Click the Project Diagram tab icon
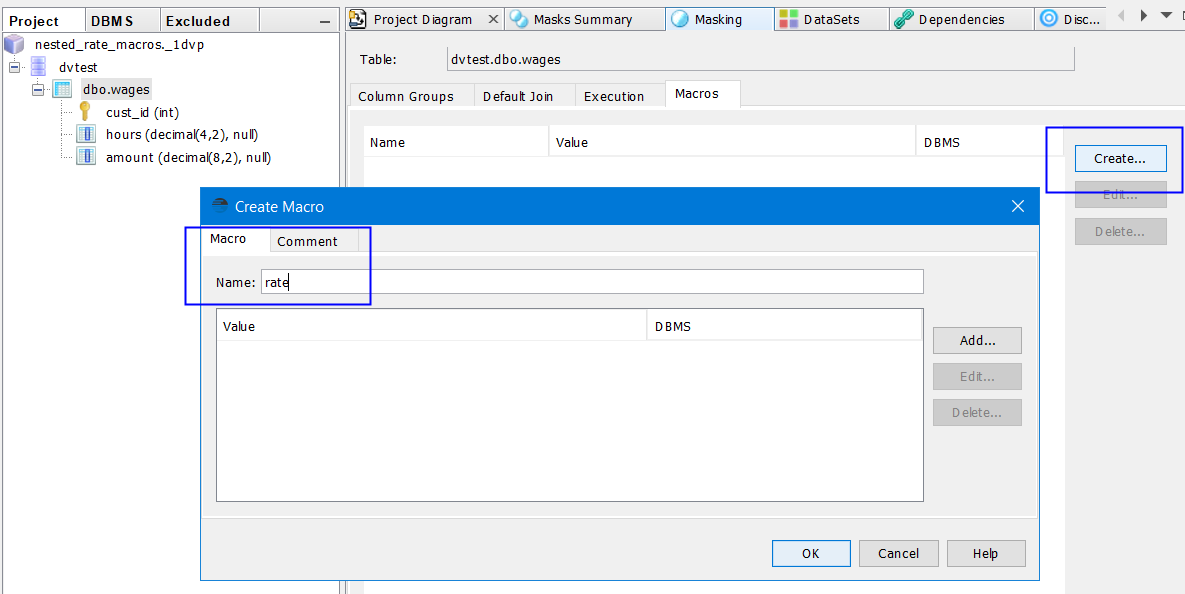 [x=358, y=19]
